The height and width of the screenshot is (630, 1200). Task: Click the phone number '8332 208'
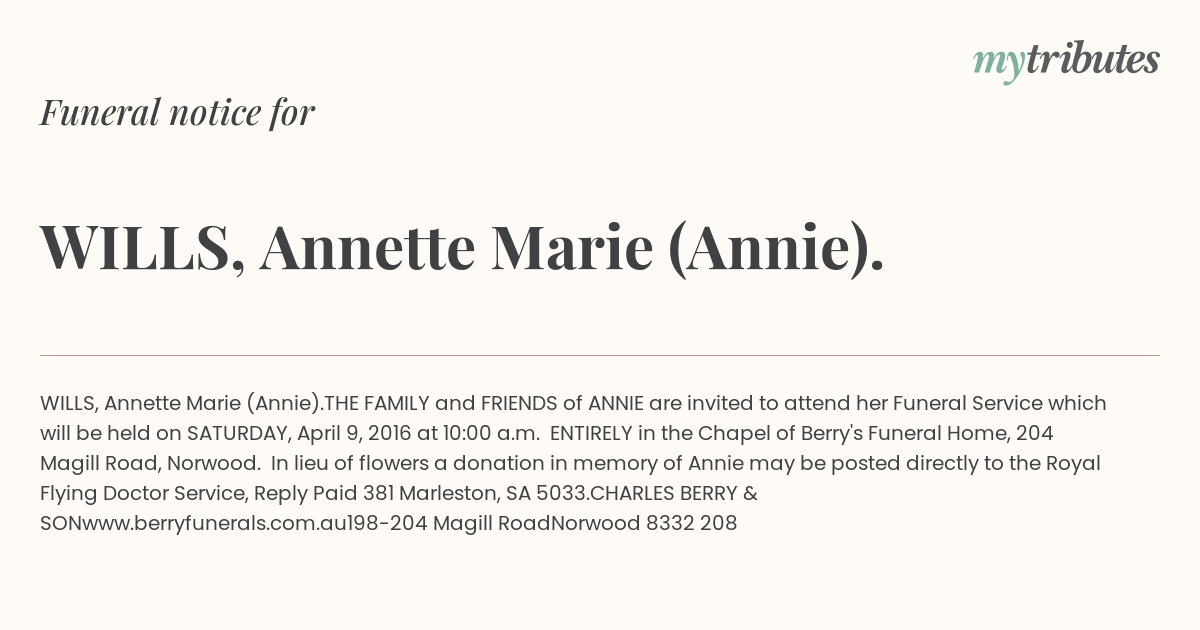(691, 523)
